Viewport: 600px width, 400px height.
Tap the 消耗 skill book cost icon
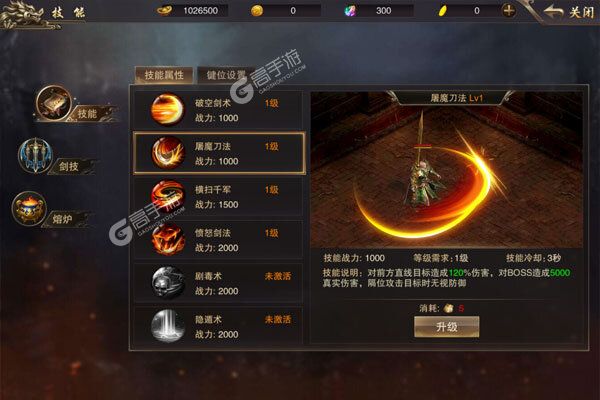[448, 308]
